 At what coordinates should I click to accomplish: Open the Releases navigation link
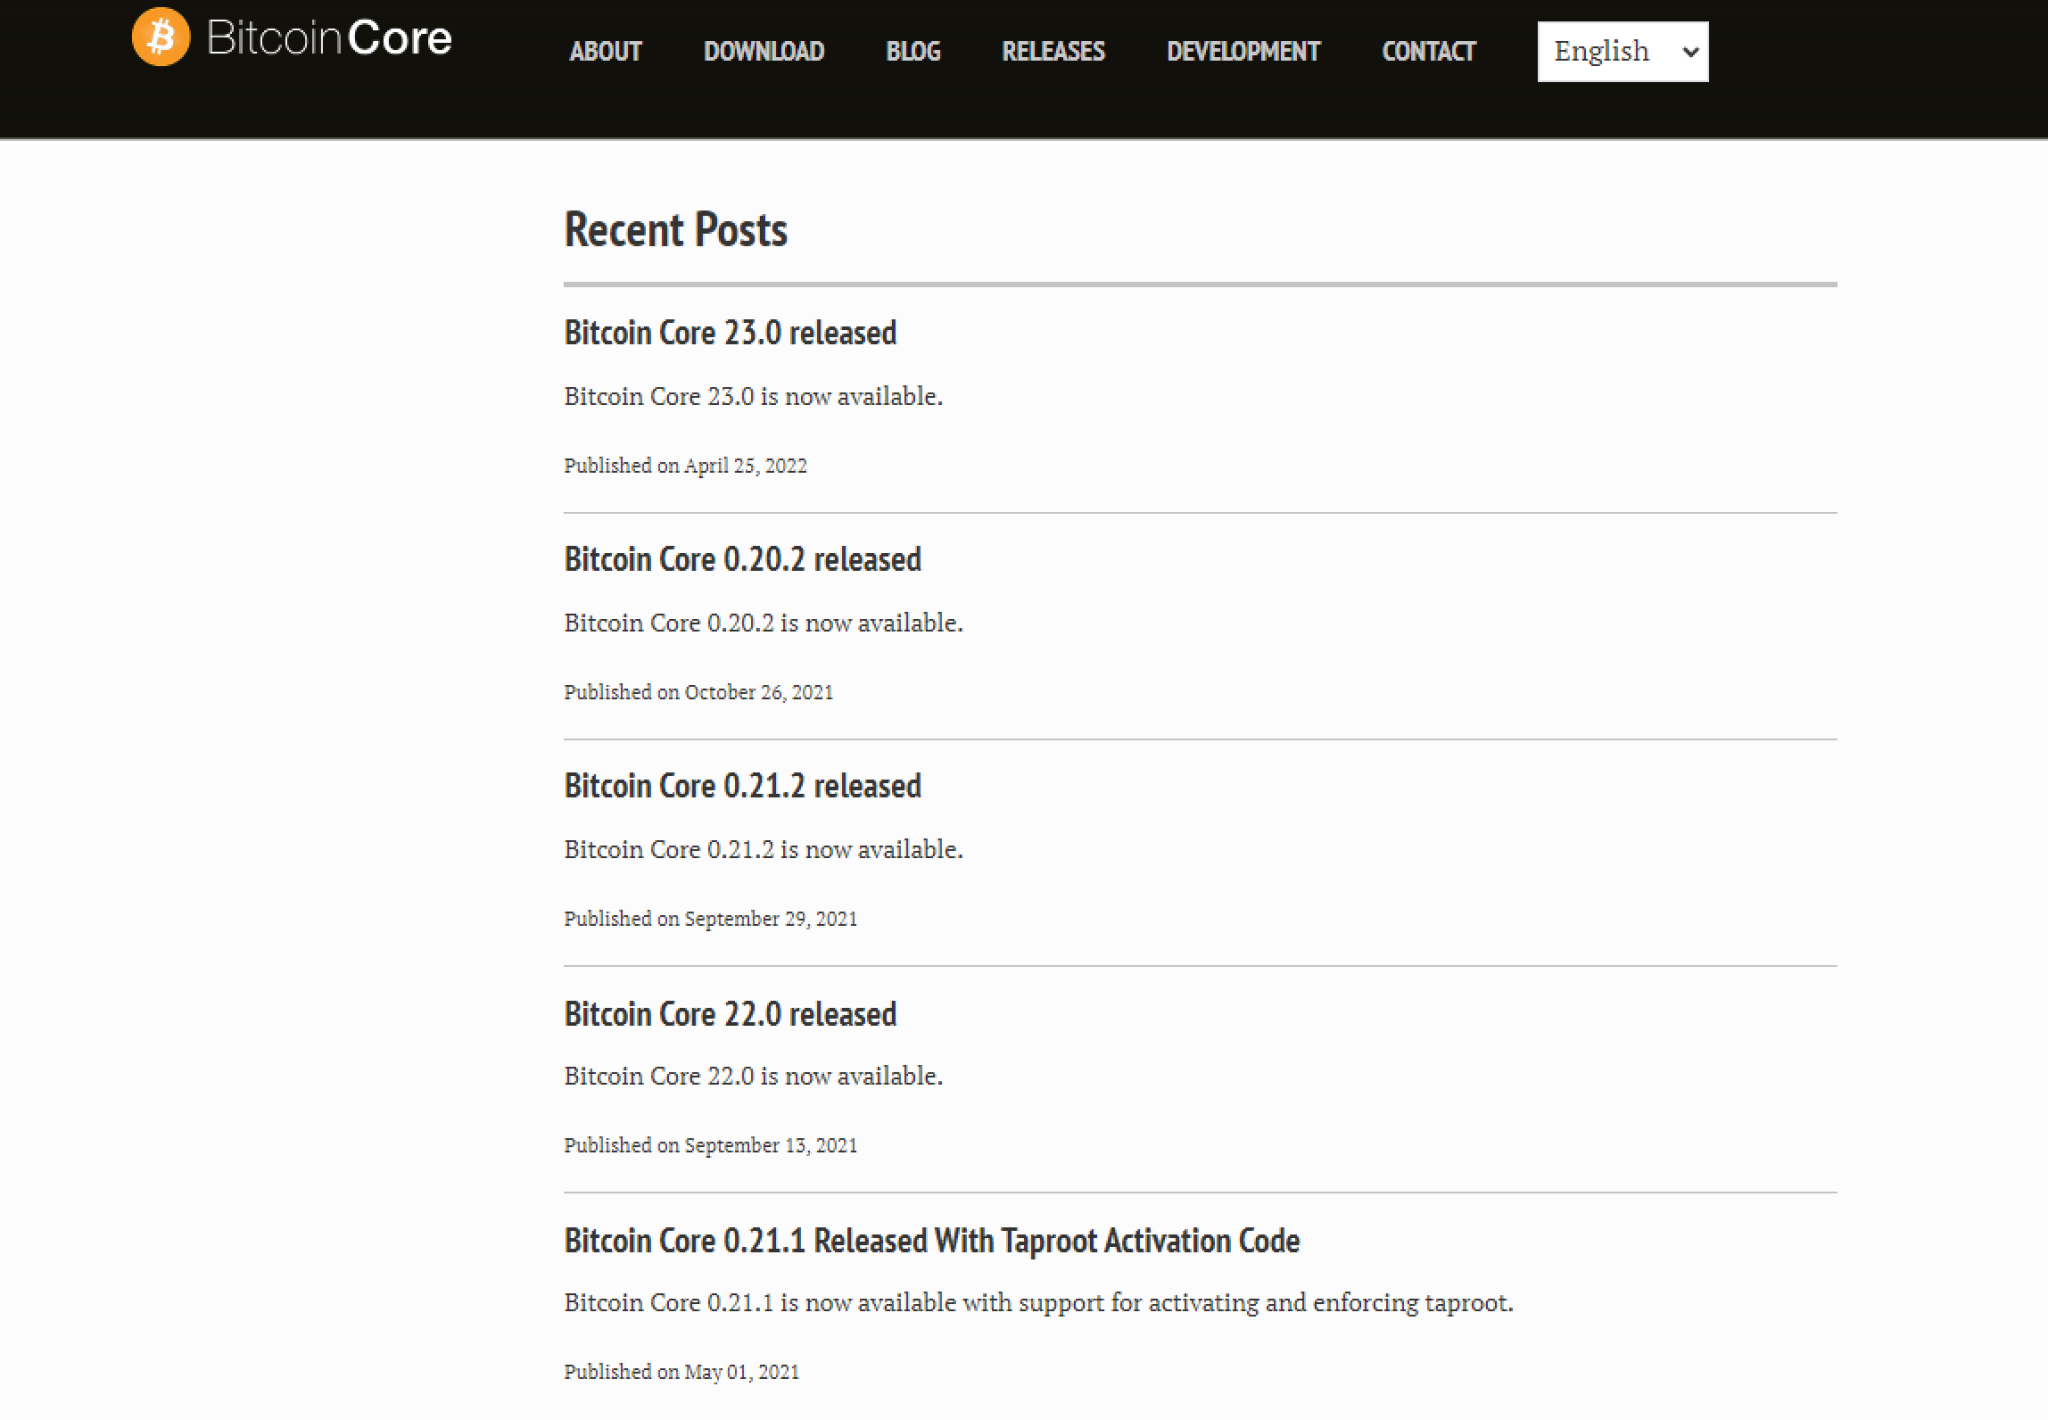point(1053,51)
